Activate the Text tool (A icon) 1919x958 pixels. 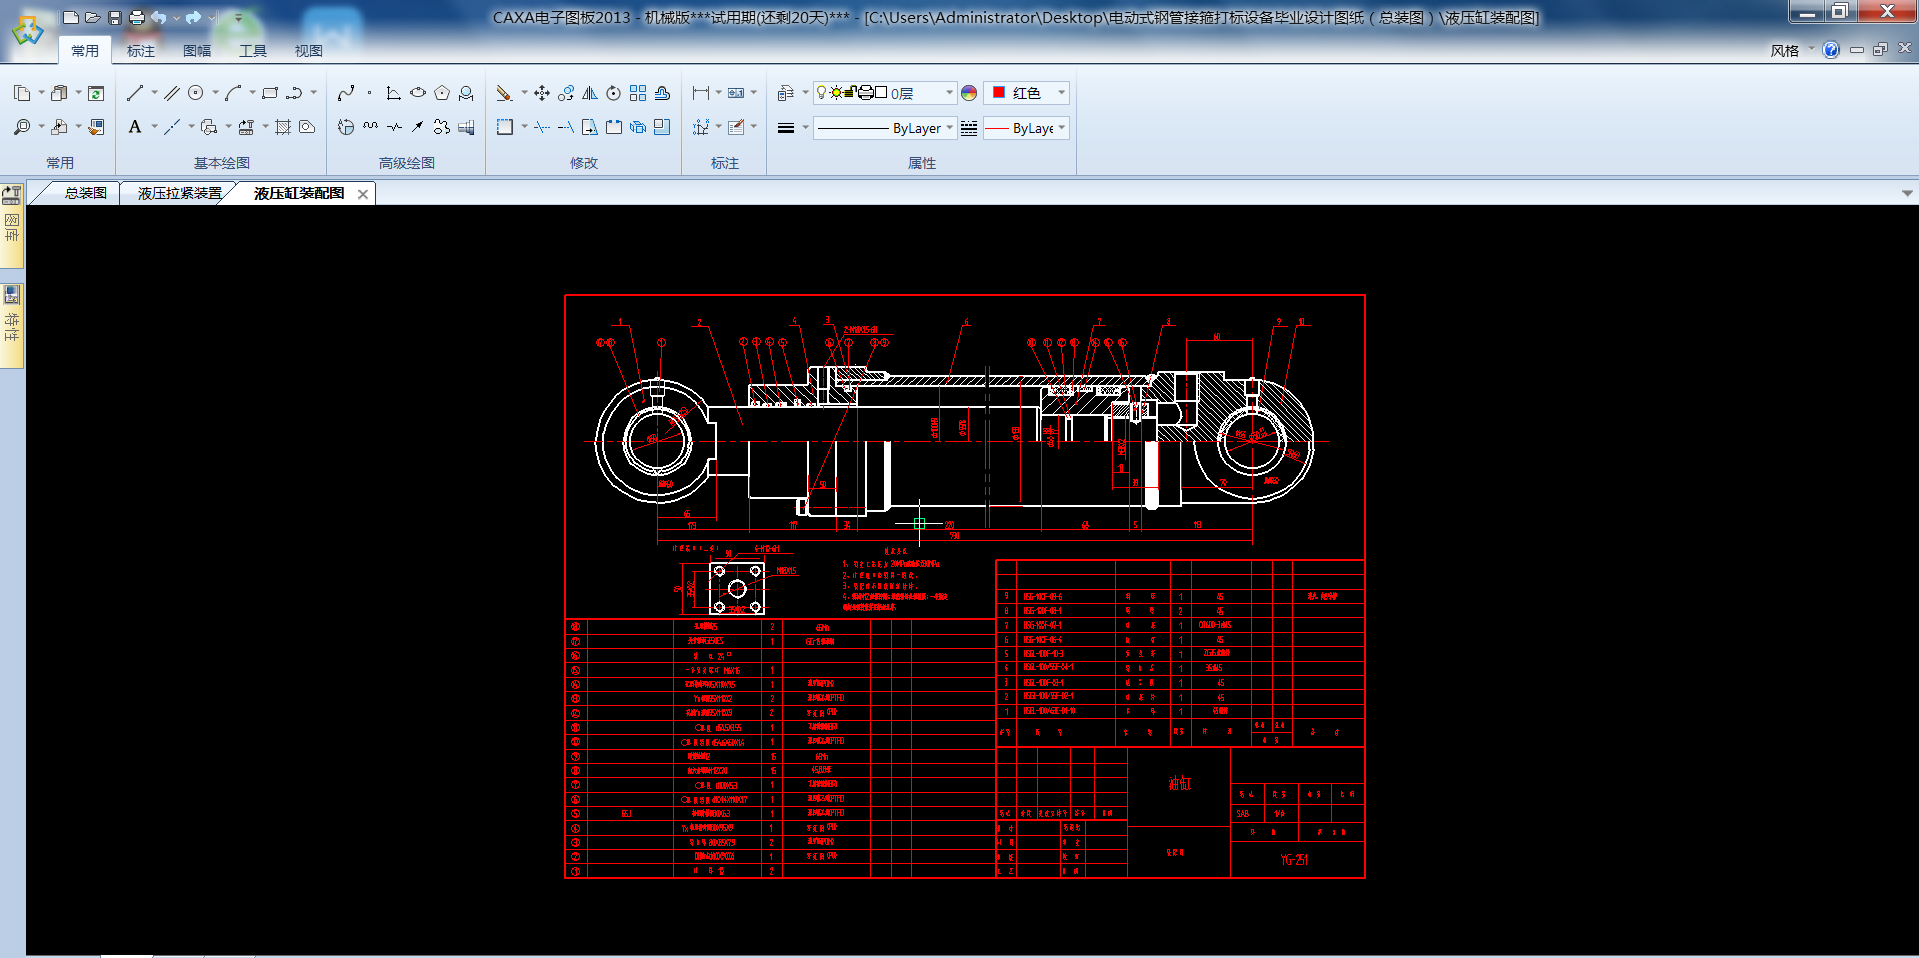click(135, 127)
